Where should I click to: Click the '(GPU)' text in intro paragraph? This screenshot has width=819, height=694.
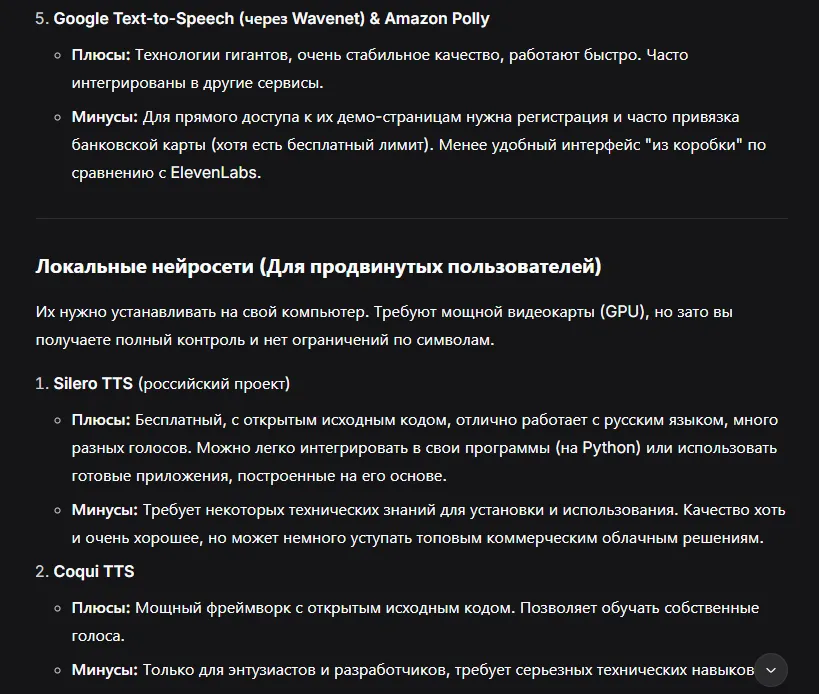click(x=625, y=312)
